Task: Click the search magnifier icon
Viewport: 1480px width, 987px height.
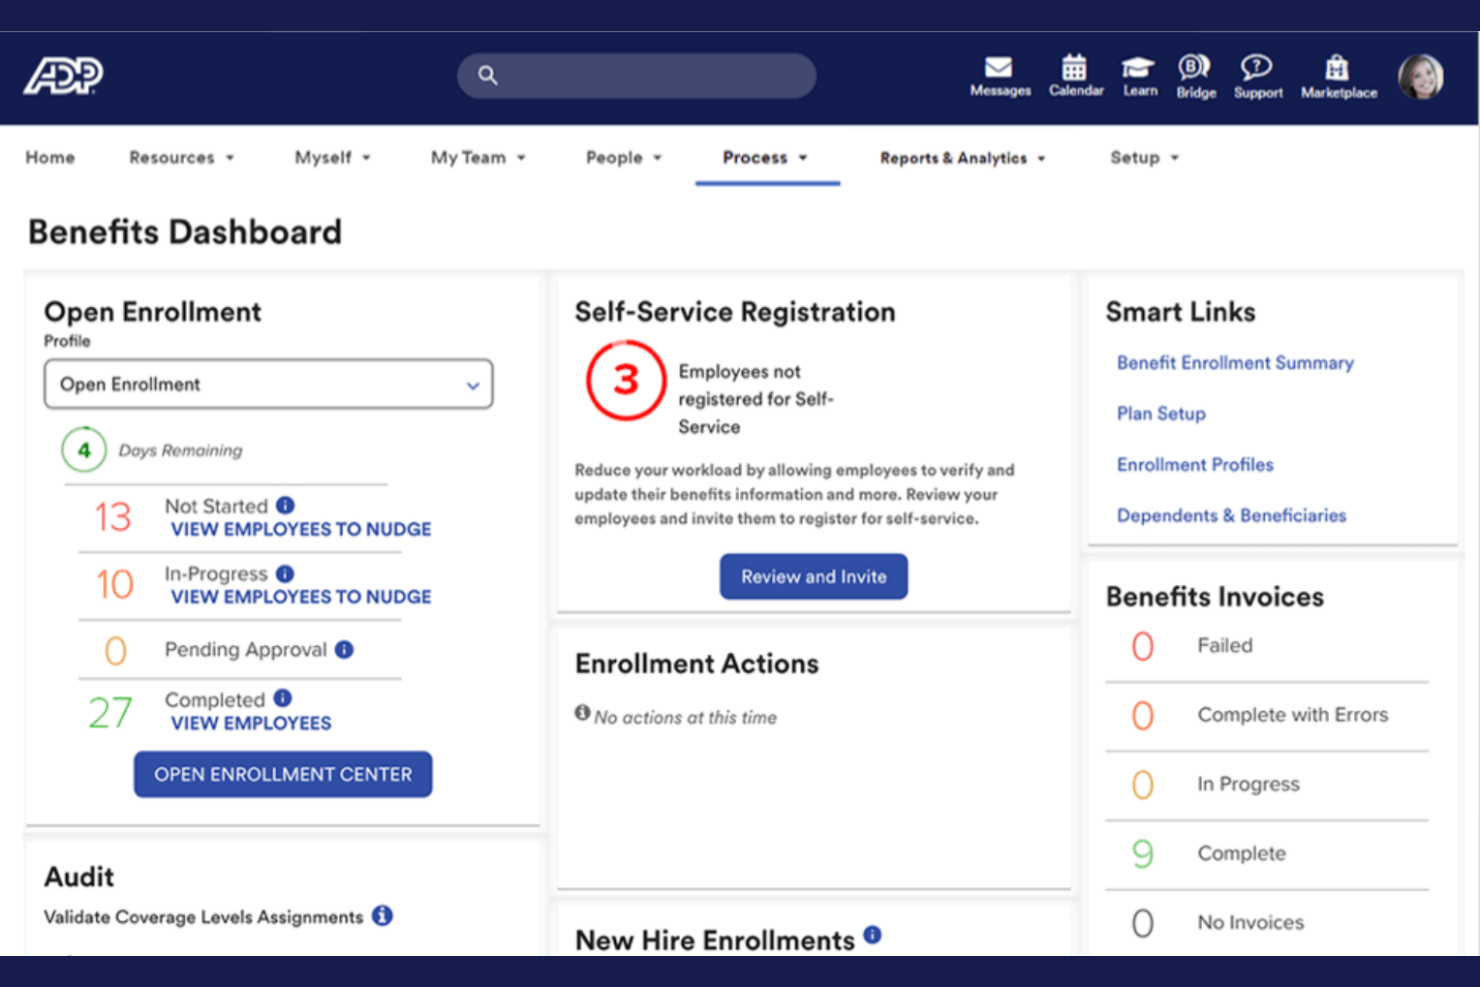Action: [x=488, y=75]
